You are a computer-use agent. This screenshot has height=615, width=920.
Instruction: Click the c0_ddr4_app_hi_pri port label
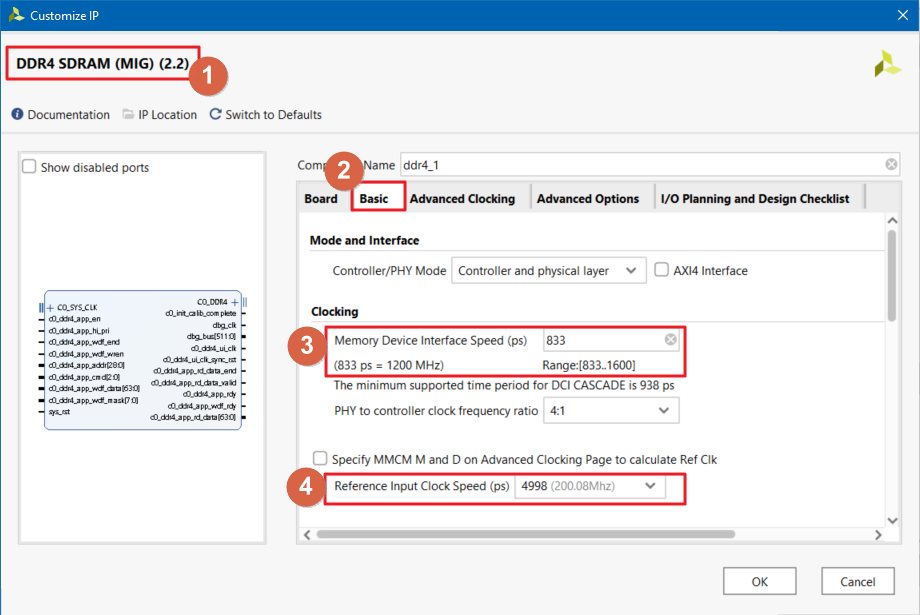point(79,330)
